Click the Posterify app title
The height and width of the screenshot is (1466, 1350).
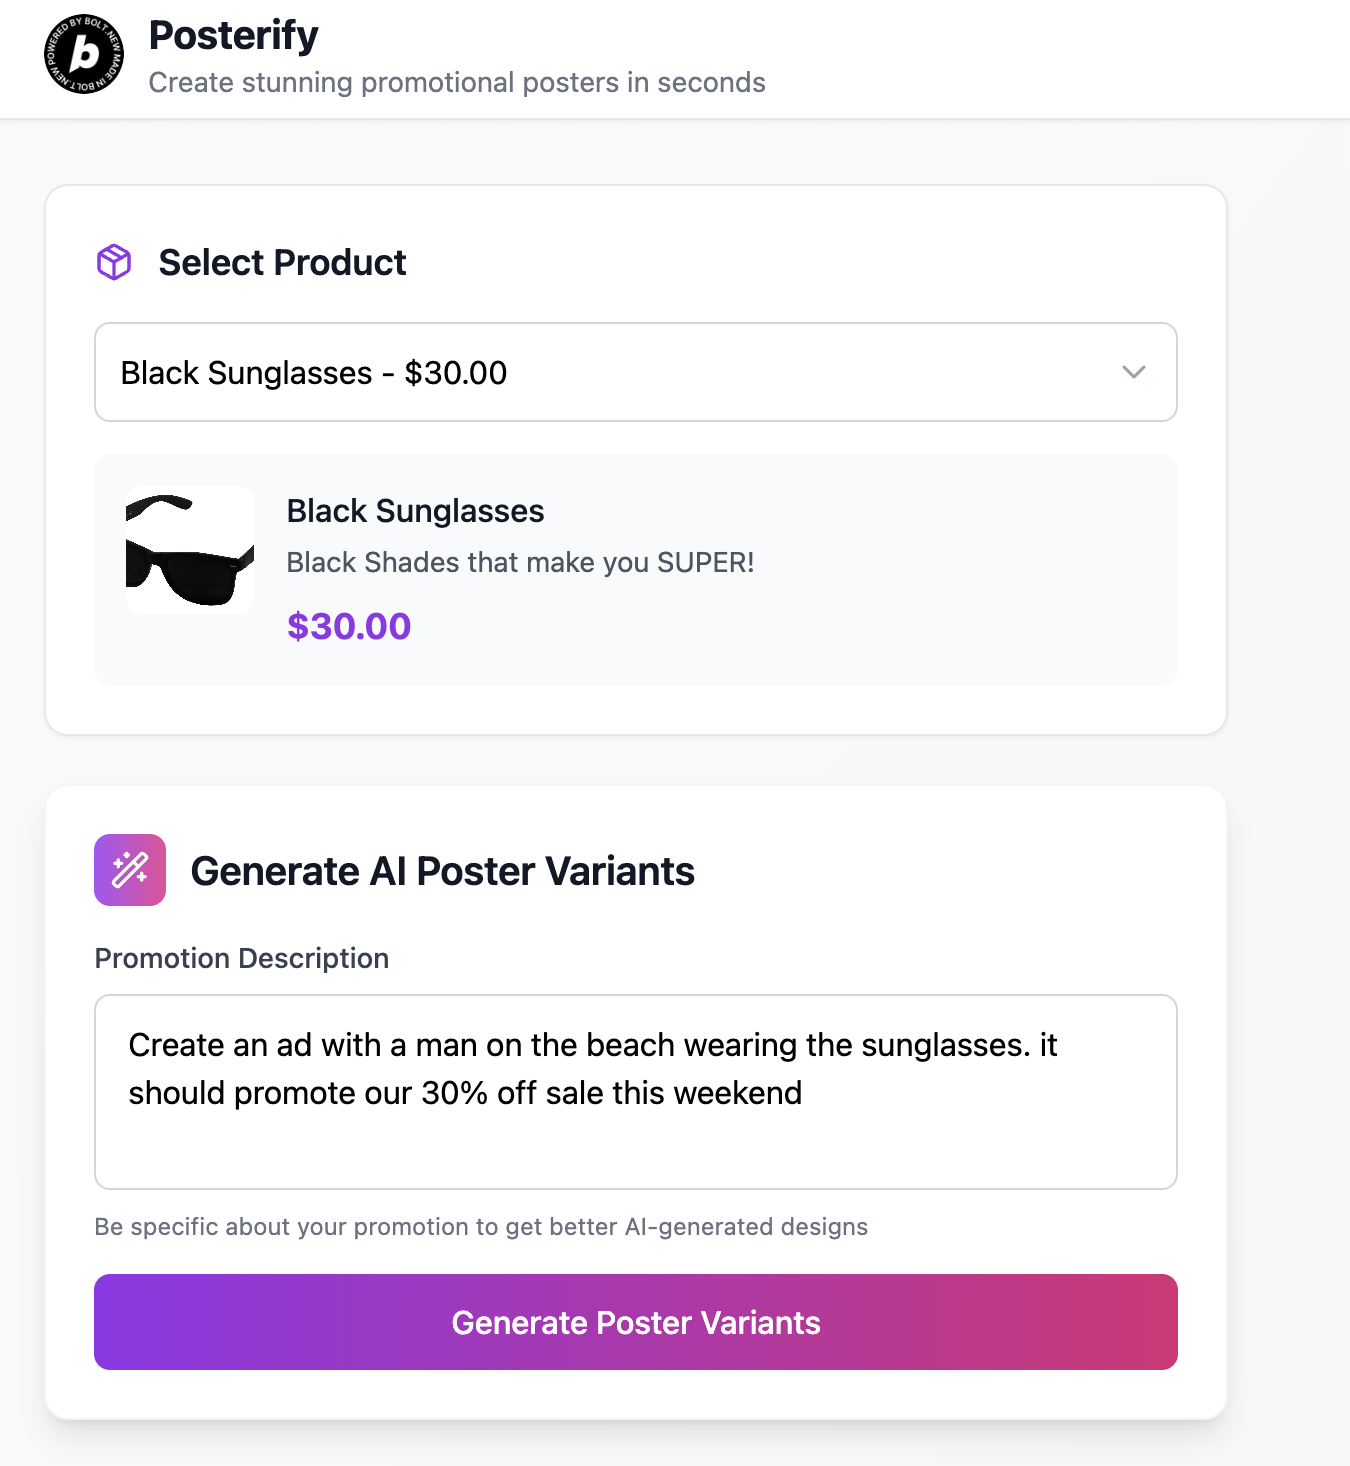233,36
